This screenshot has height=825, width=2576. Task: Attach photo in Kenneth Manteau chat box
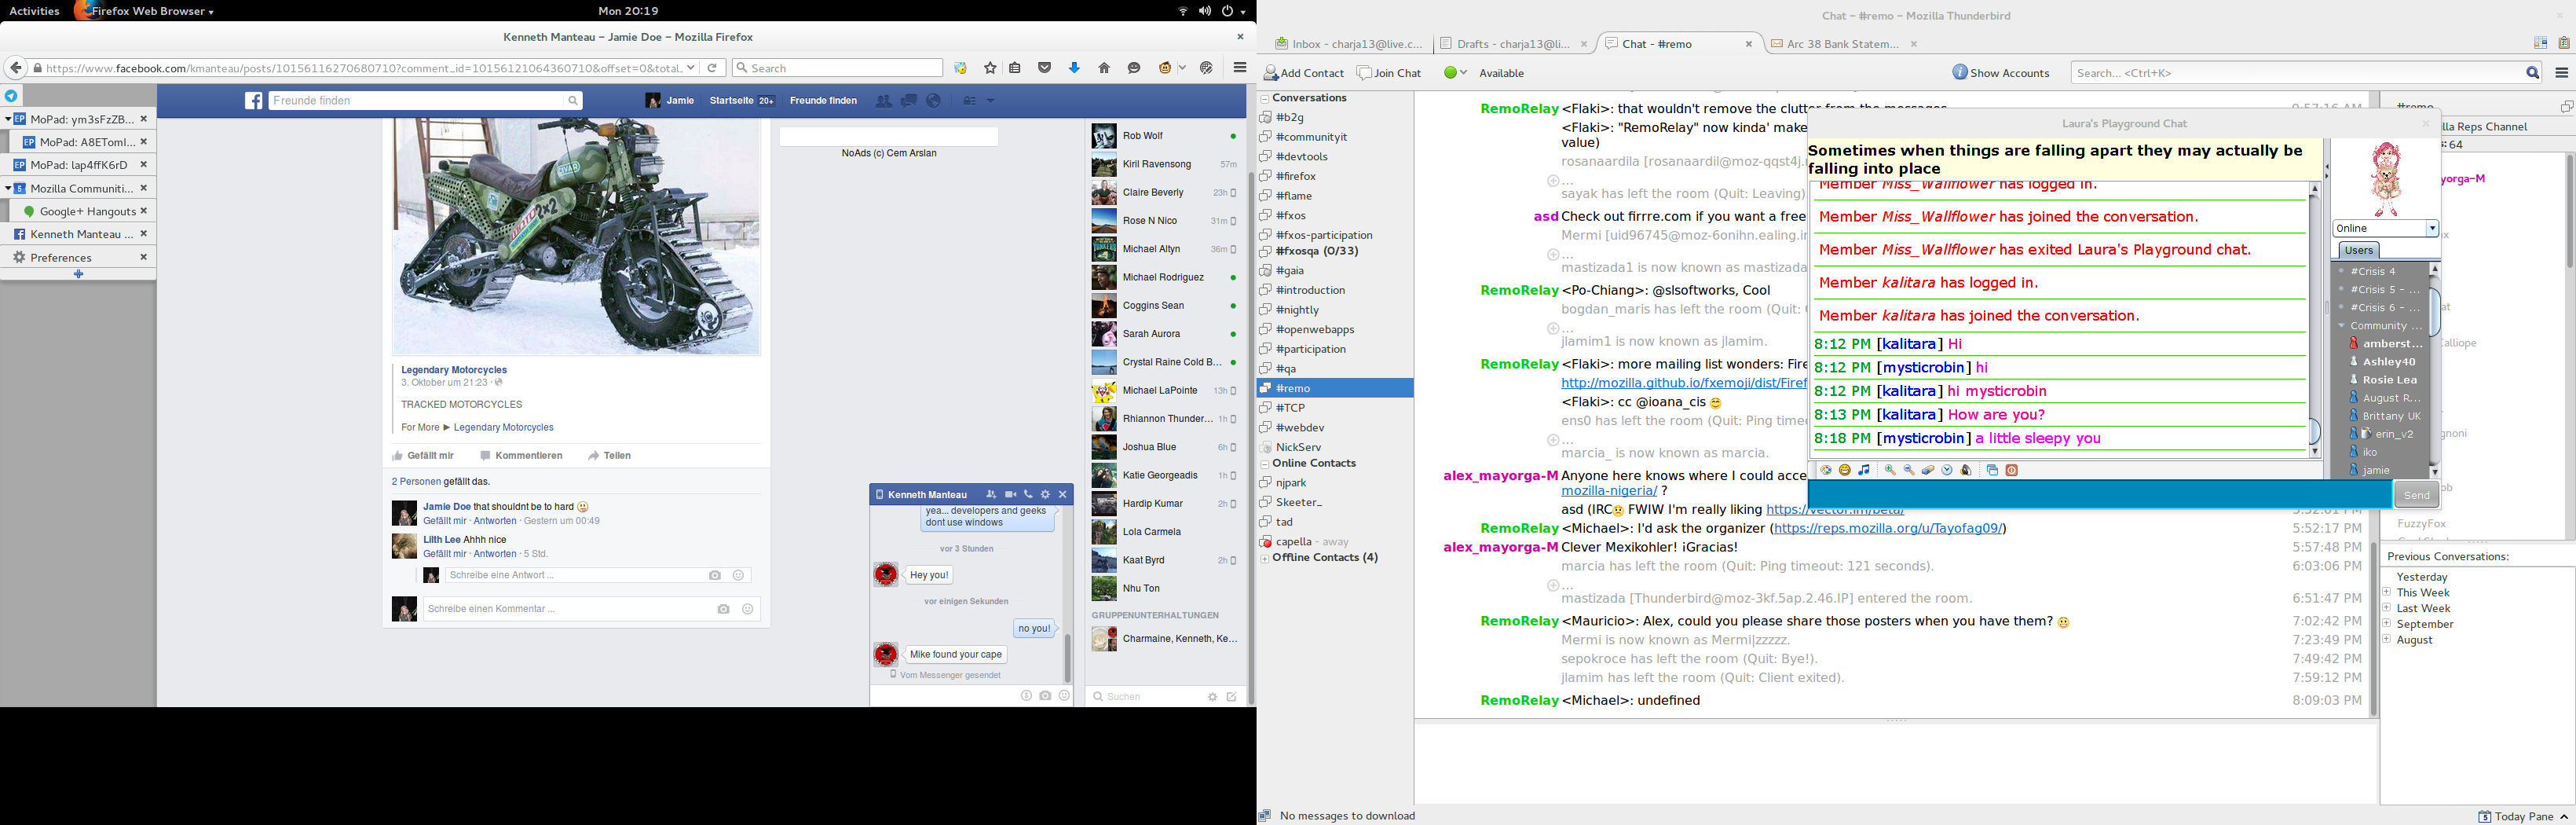tap(1045, 696)
